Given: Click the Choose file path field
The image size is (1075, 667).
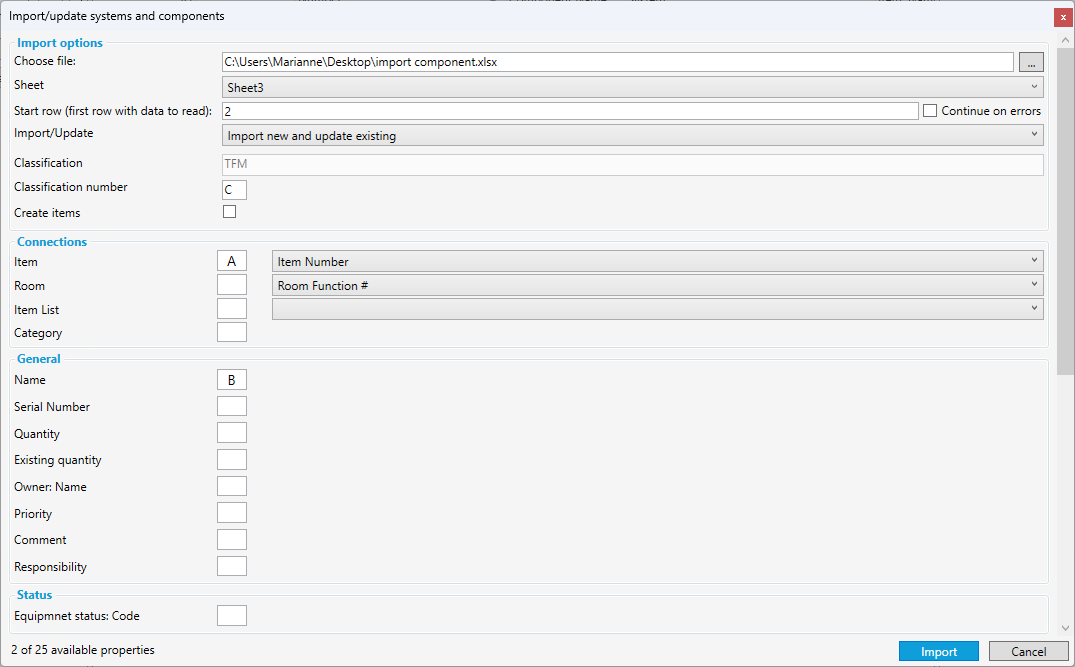Looking at the screenshot, I should (x=617, y=62).
